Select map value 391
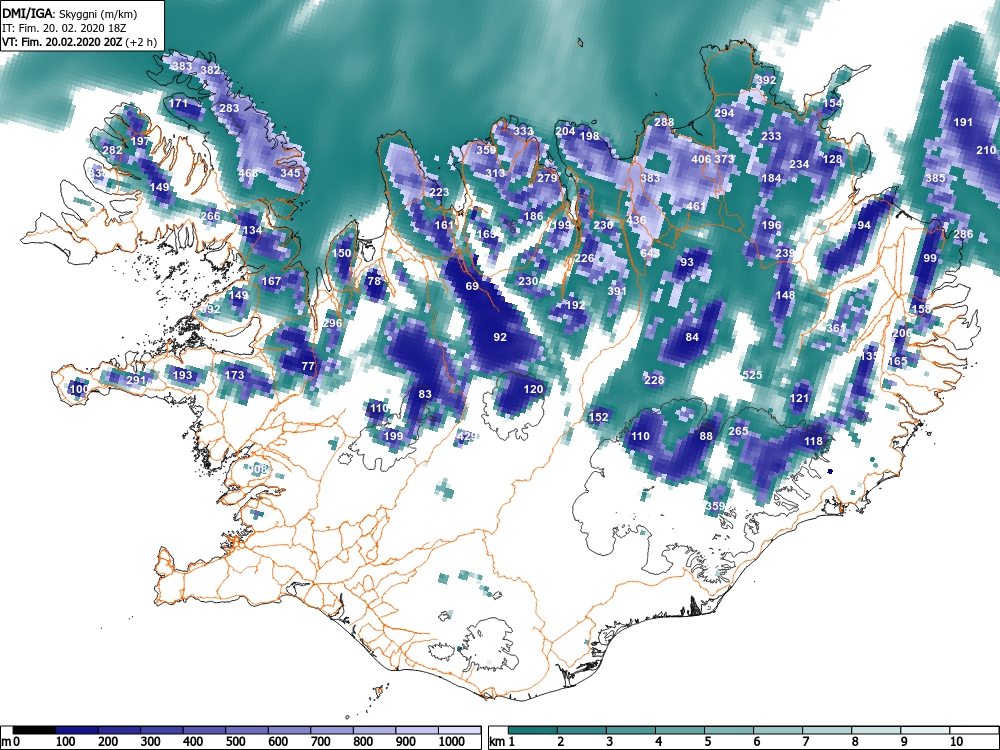The height and width of the screenshot is (750, 1000). pos(617,291)
